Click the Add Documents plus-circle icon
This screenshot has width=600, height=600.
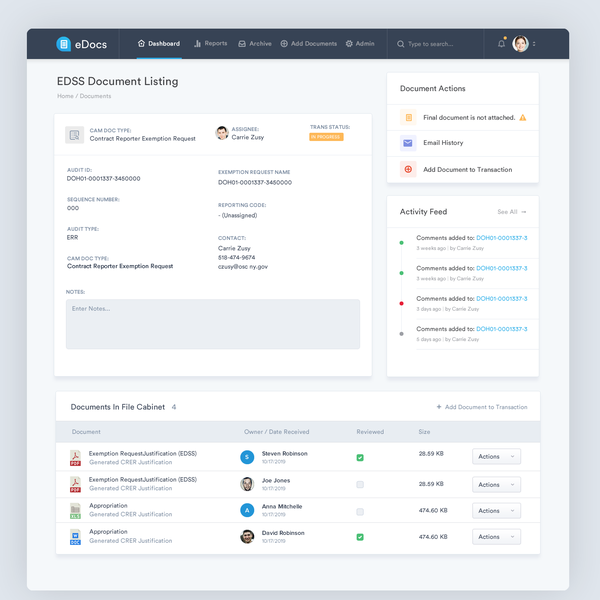pyautogui.click(x=284, y=44)
